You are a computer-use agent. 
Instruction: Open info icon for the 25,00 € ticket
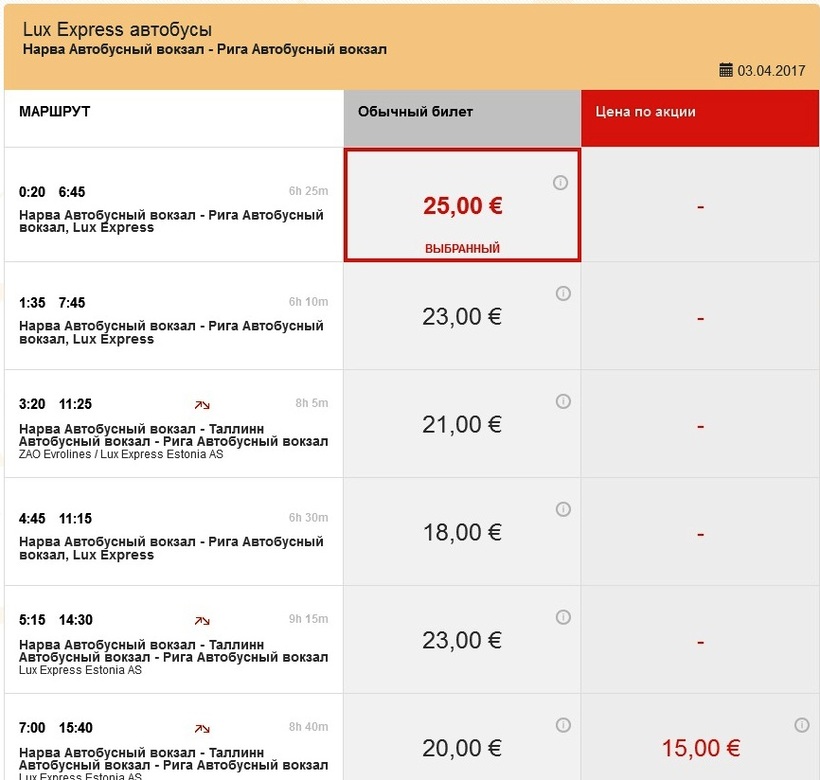pyautogui.click(x=560, y=183)
